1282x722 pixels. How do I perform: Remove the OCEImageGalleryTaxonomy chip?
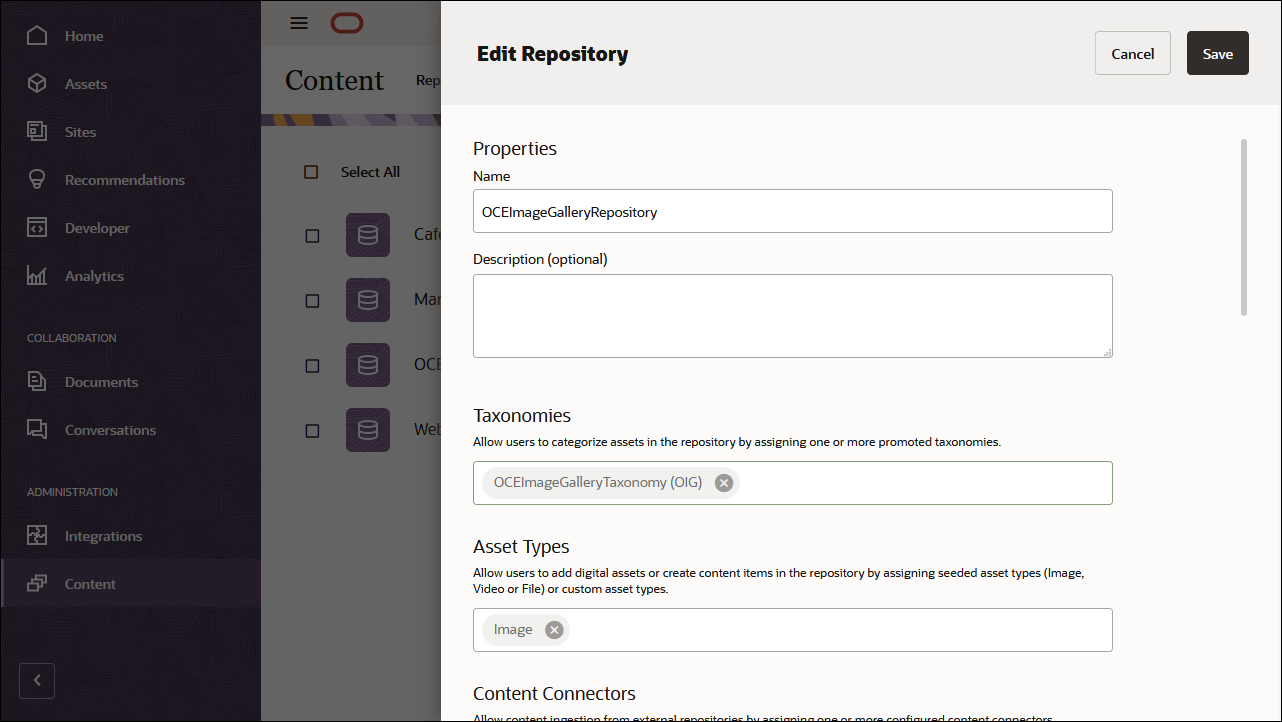click(723, 482)
